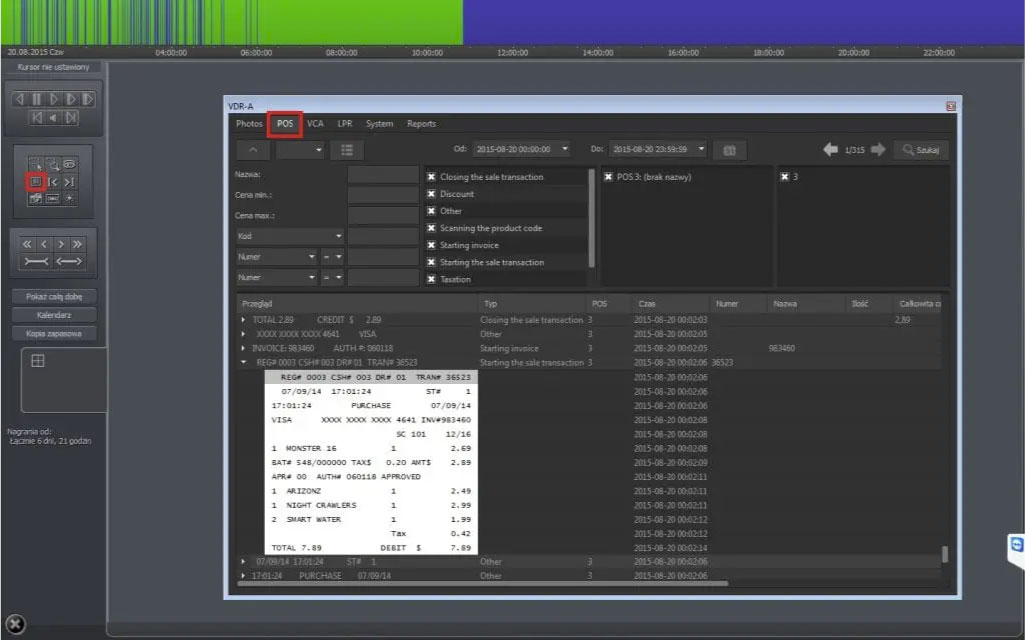Open the calendar icon next to the Do date

730,150
